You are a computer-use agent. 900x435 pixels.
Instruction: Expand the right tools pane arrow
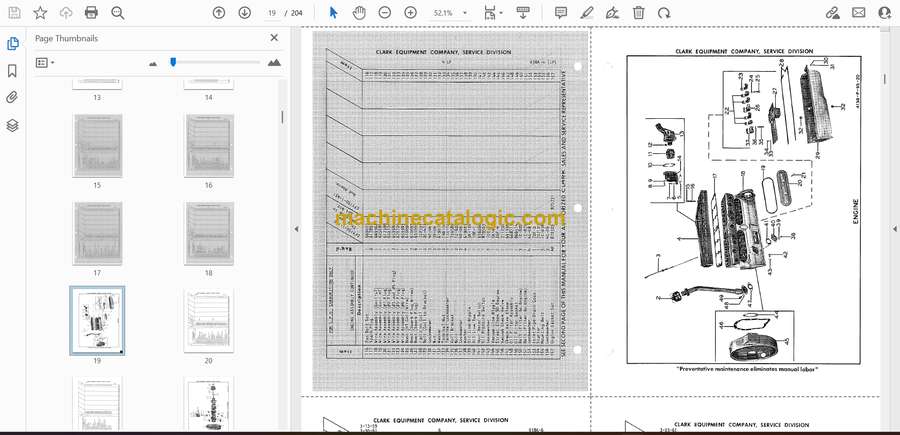coord(894,229)
